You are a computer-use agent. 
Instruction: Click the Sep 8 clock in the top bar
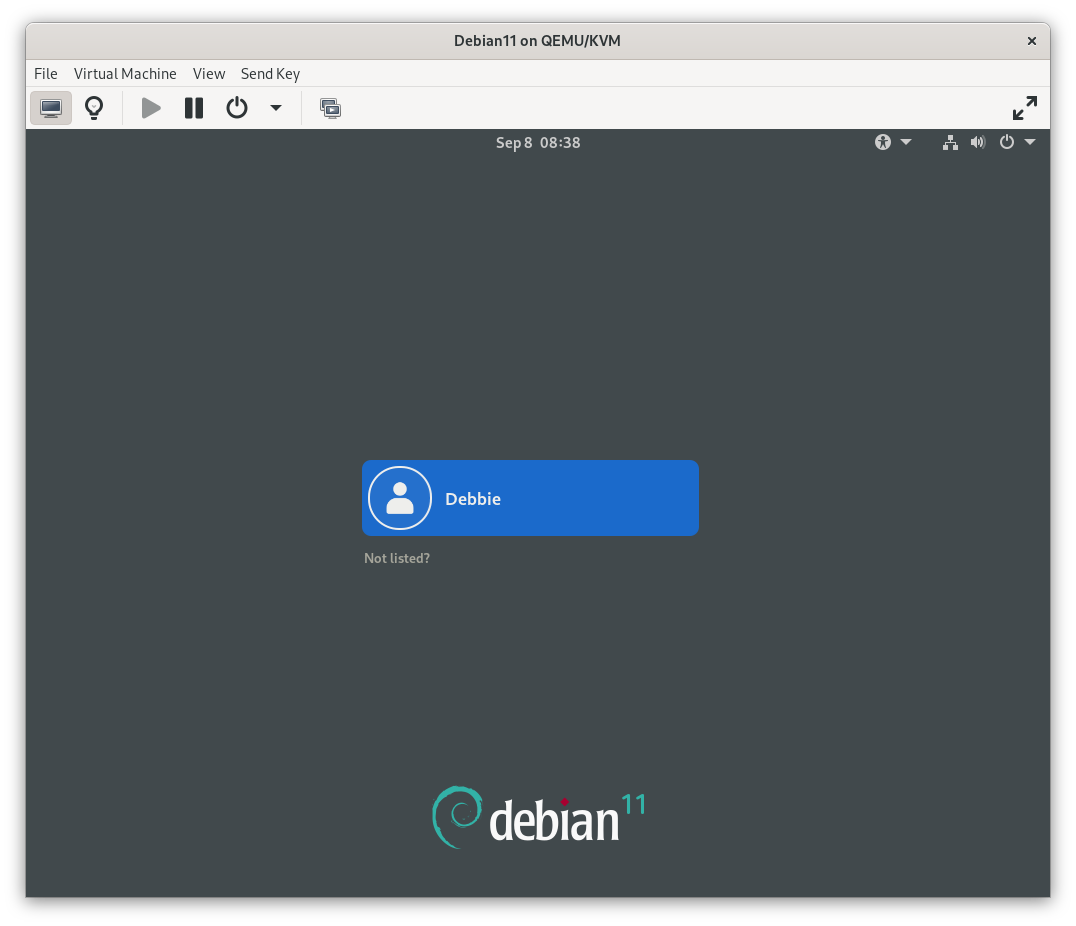click(538, 142)
